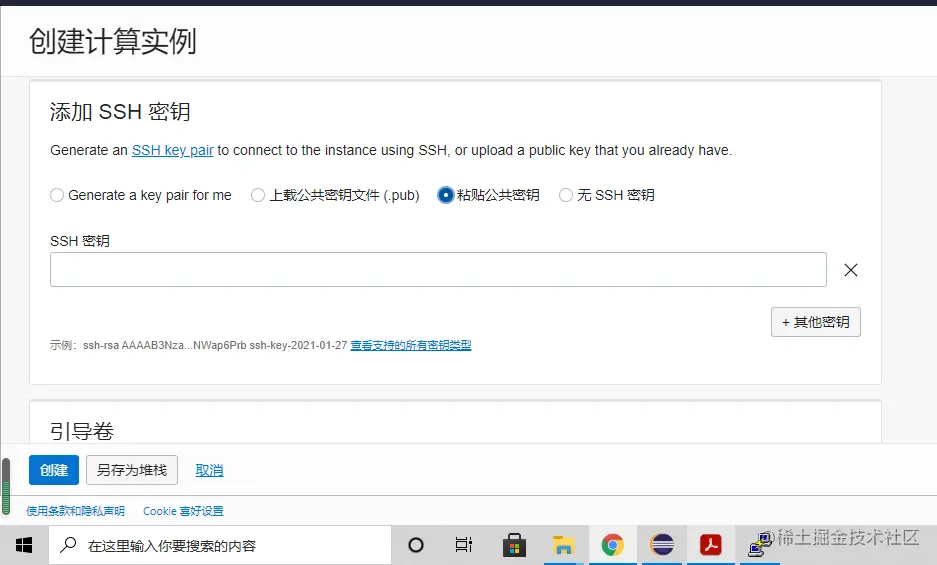The image size is (937, 565).
Task: Click the 'SSH 密钥' field label above the text box
Action: point(80,241)
